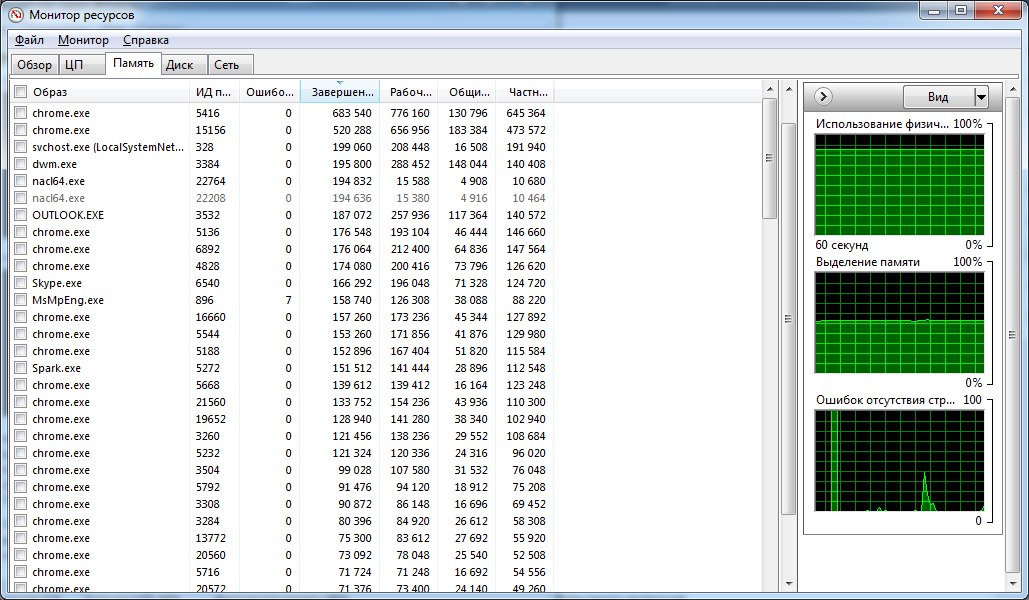
Task: Check the dwm.exe process checkbox
Action: click(20, 164)
